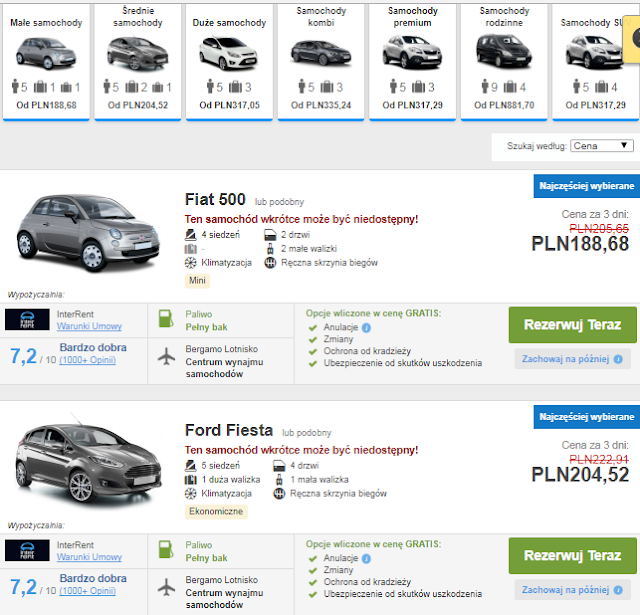Click the strikethrough price PLN222,91
This screenshot has height=615, width=640.
599,460
